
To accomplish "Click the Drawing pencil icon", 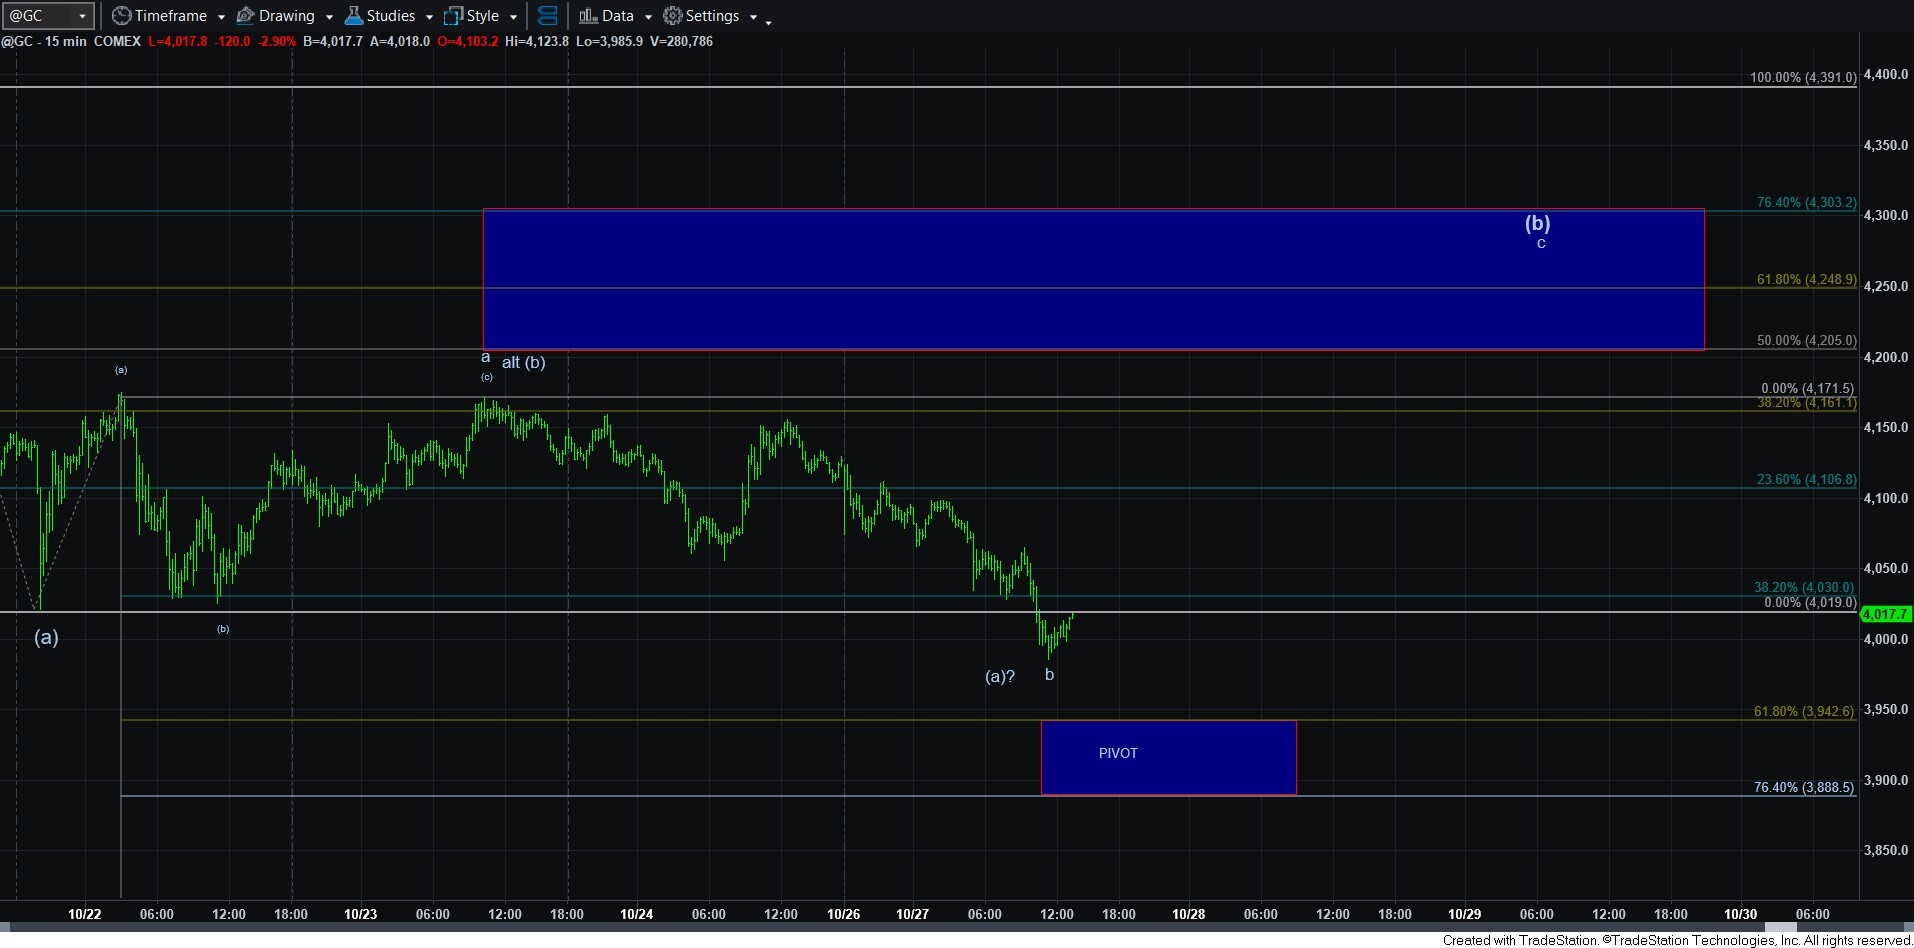I will pos(245,16).
